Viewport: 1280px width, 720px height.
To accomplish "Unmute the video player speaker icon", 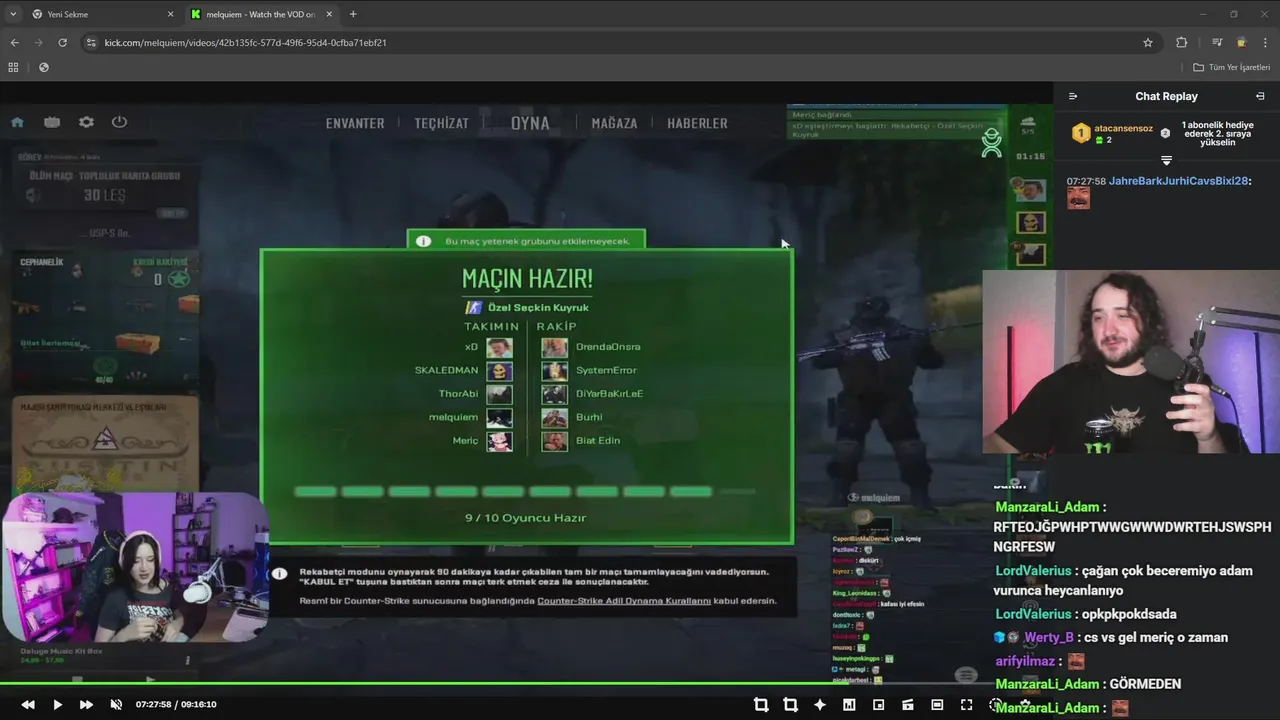I will coord(116,705).
